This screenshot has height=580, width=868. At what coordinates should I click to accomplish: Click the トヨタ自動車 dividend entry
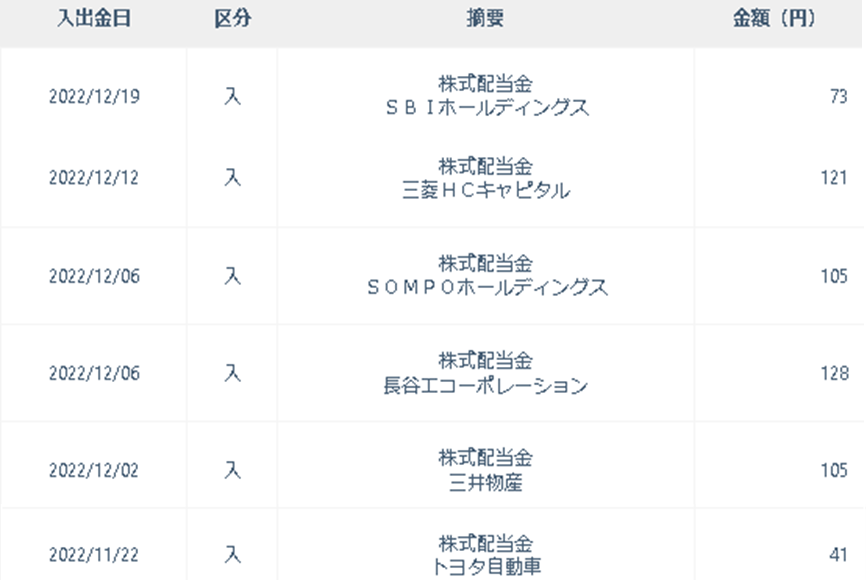[485, 563]
